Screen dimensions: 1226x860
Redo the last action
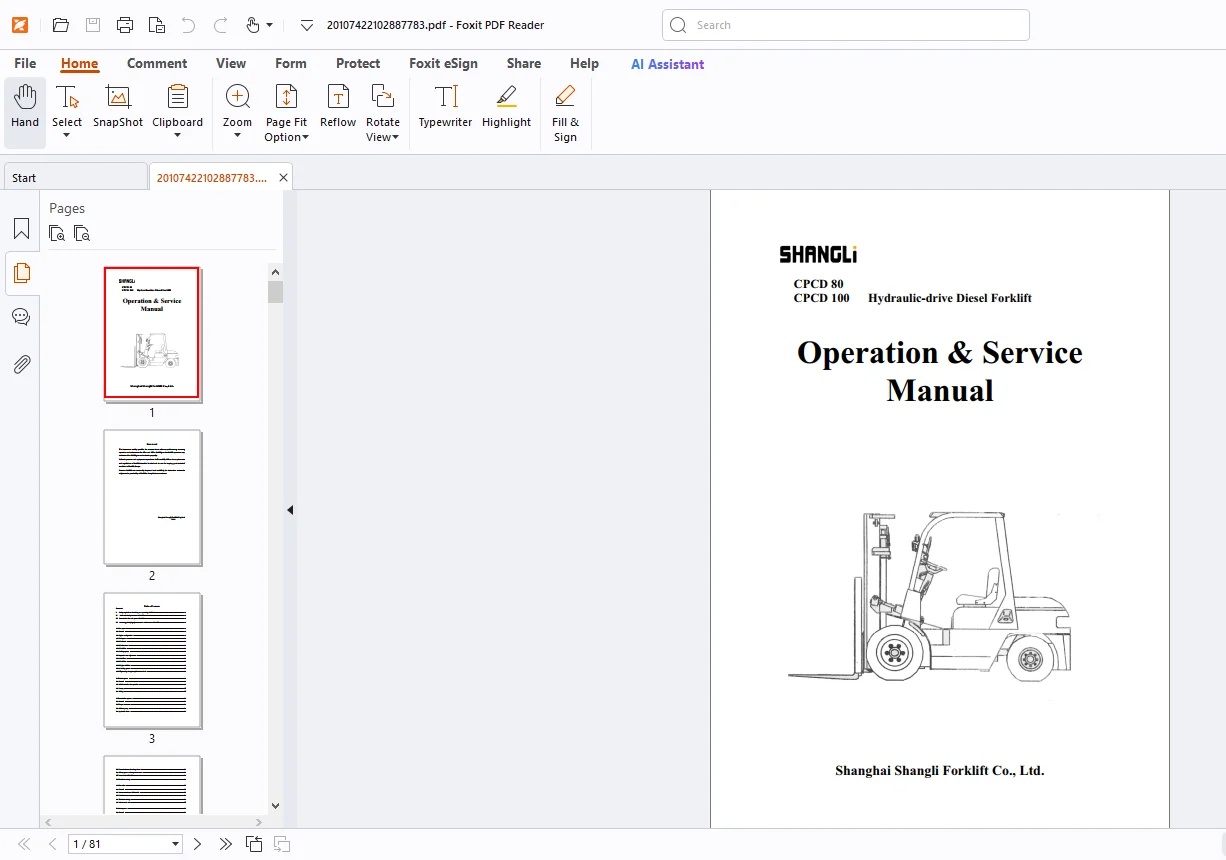coord(220,25)
